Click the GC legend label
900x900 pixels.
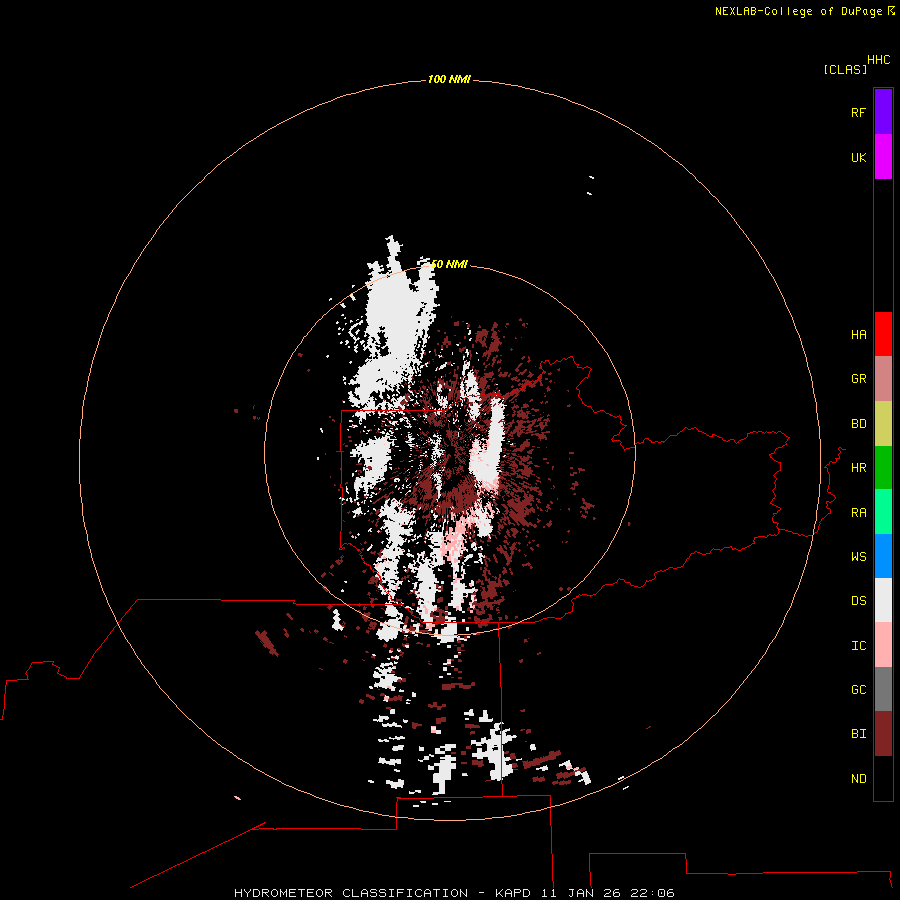pos(858,690)
